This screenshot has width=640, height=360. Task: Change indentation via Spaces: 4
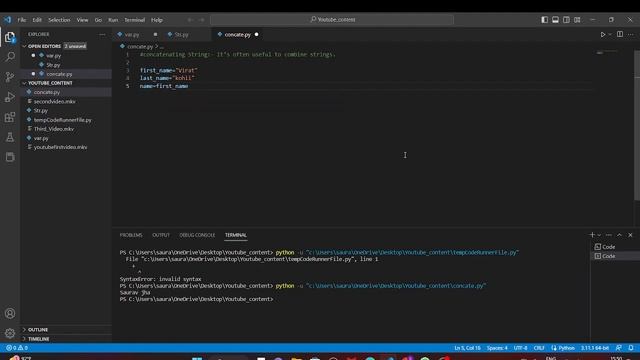497,348
